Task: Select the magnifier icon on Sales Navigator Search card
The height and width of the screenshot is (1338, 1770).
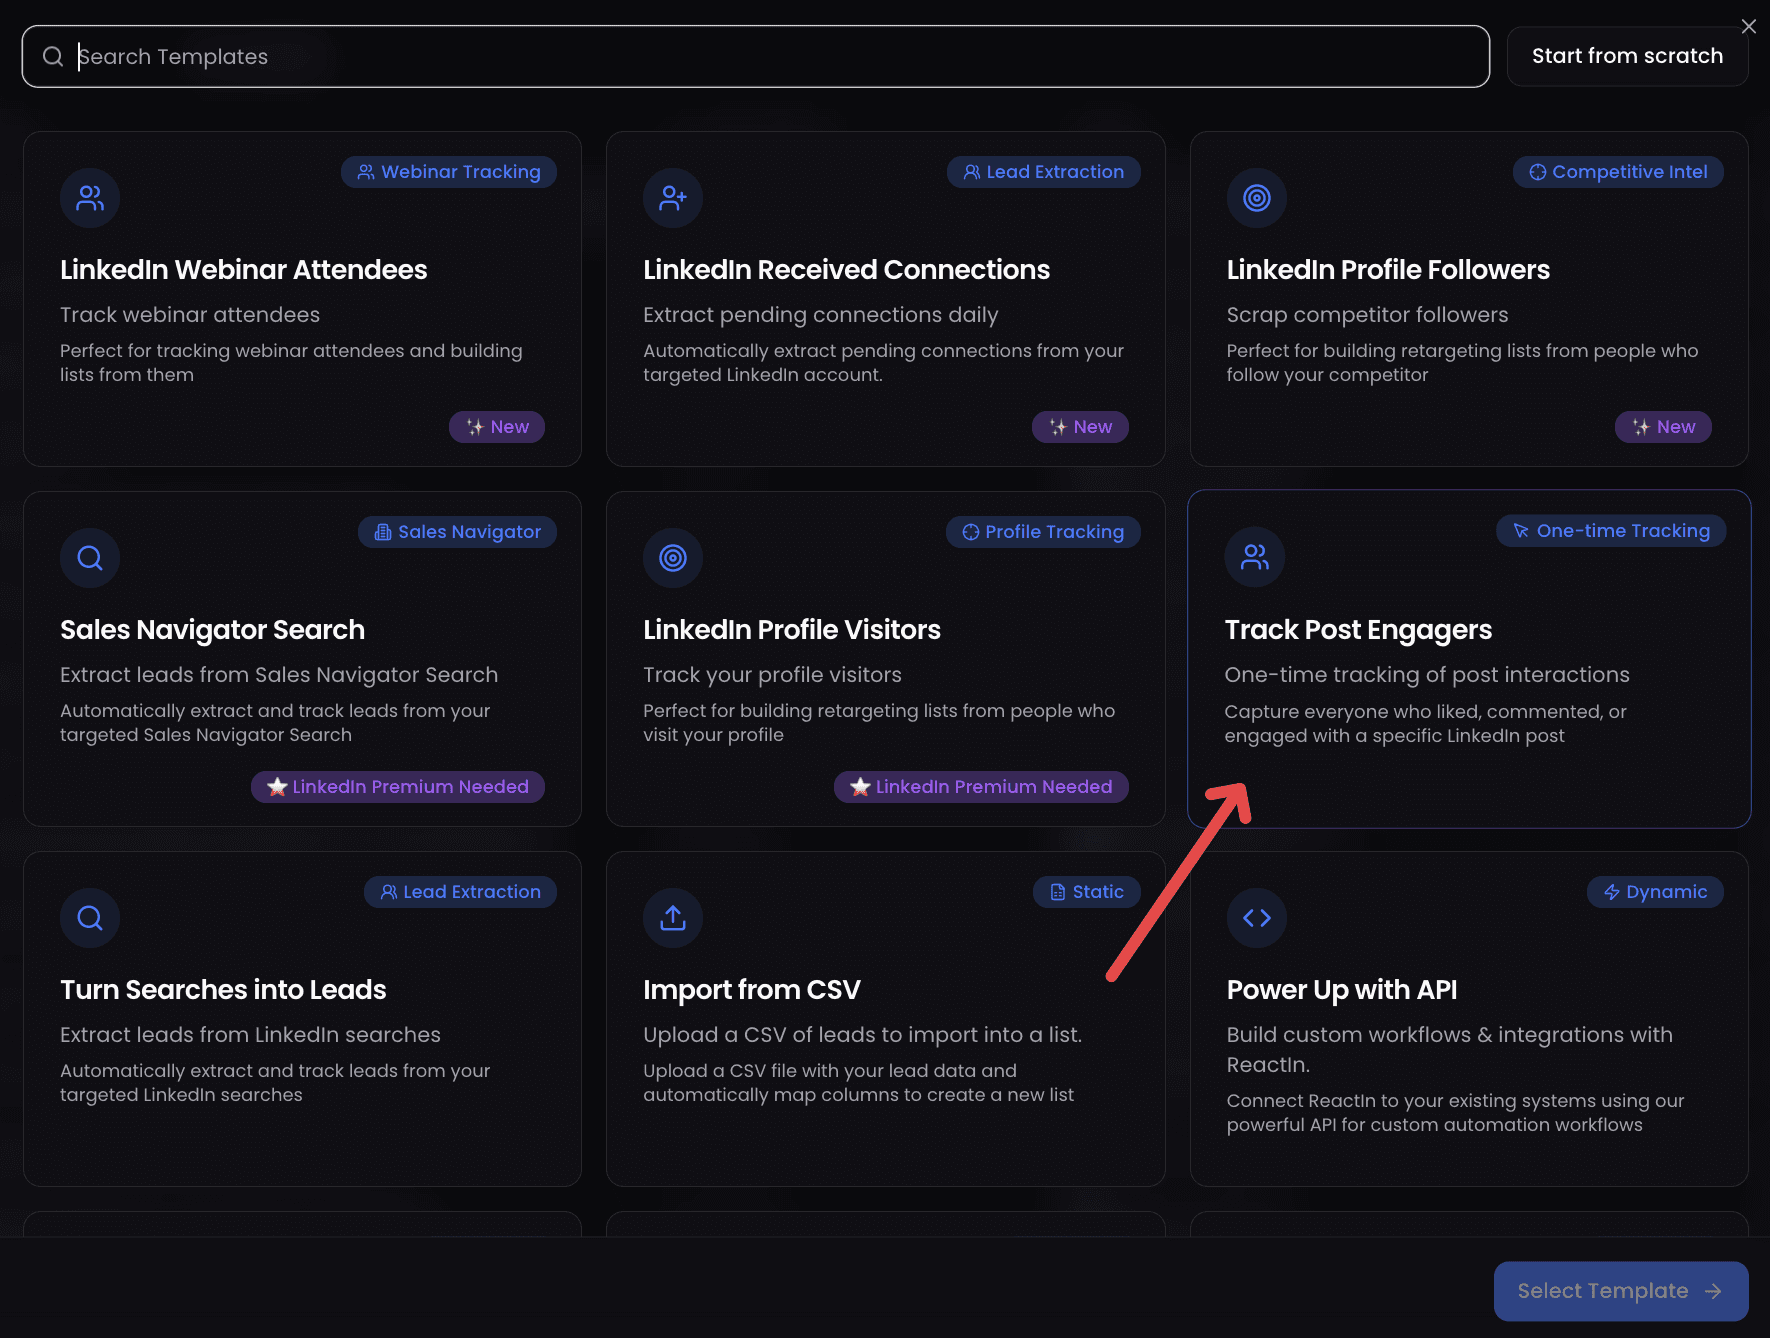Action: pos(89,558)
